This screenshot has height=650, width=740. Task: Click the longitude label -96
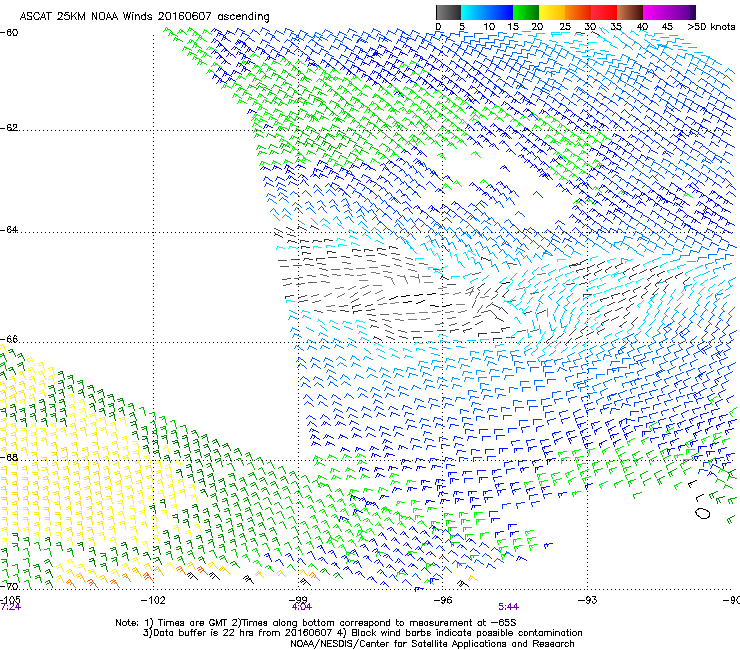coord(443,600)
